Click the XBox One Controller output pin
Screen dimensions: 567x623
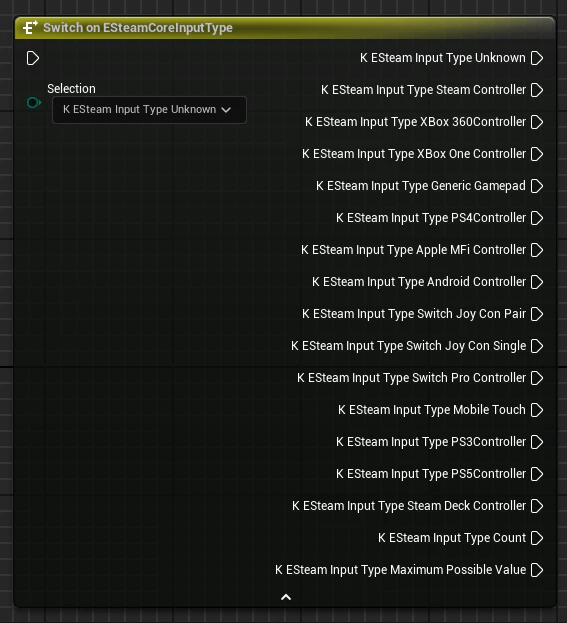point(537,154)
